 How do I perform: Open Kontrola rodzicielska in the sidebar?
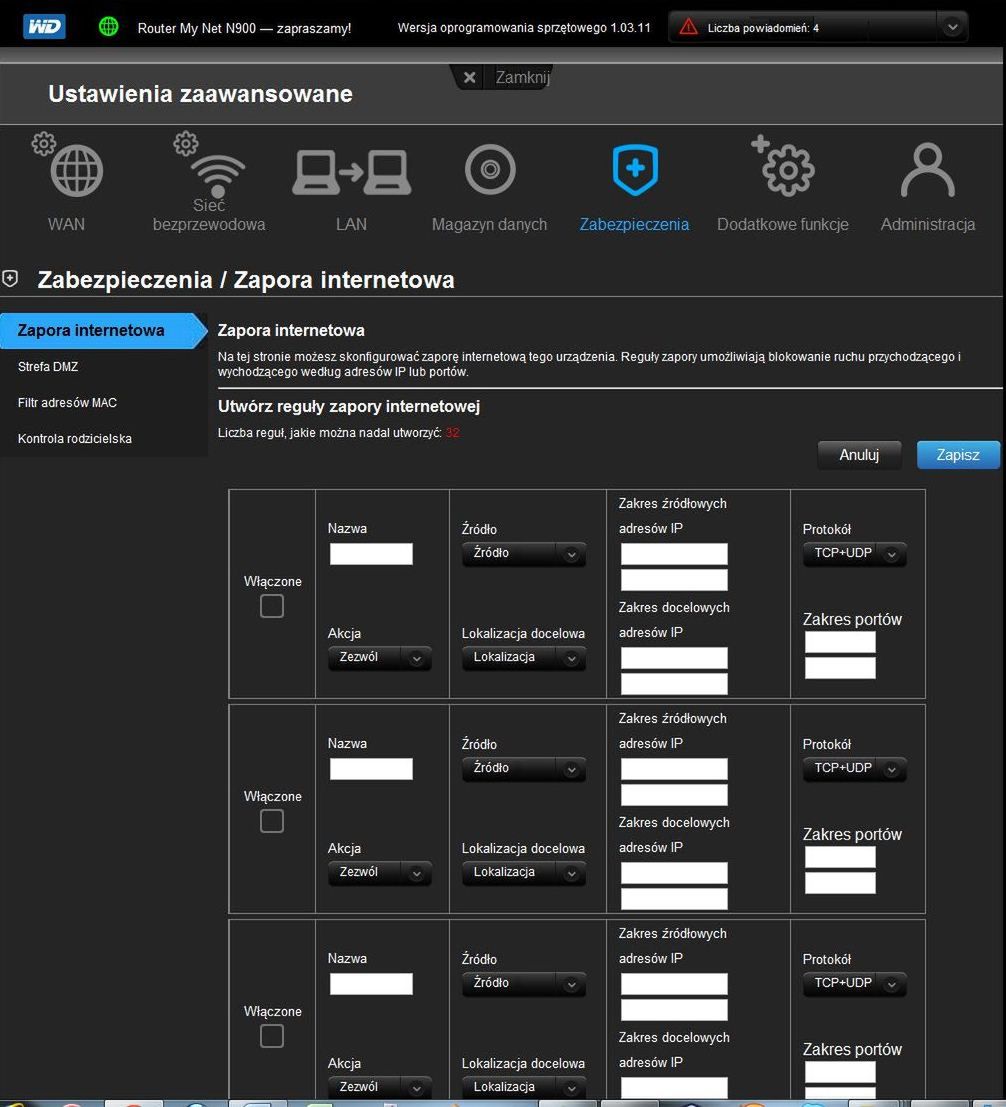tap(75, 438)
